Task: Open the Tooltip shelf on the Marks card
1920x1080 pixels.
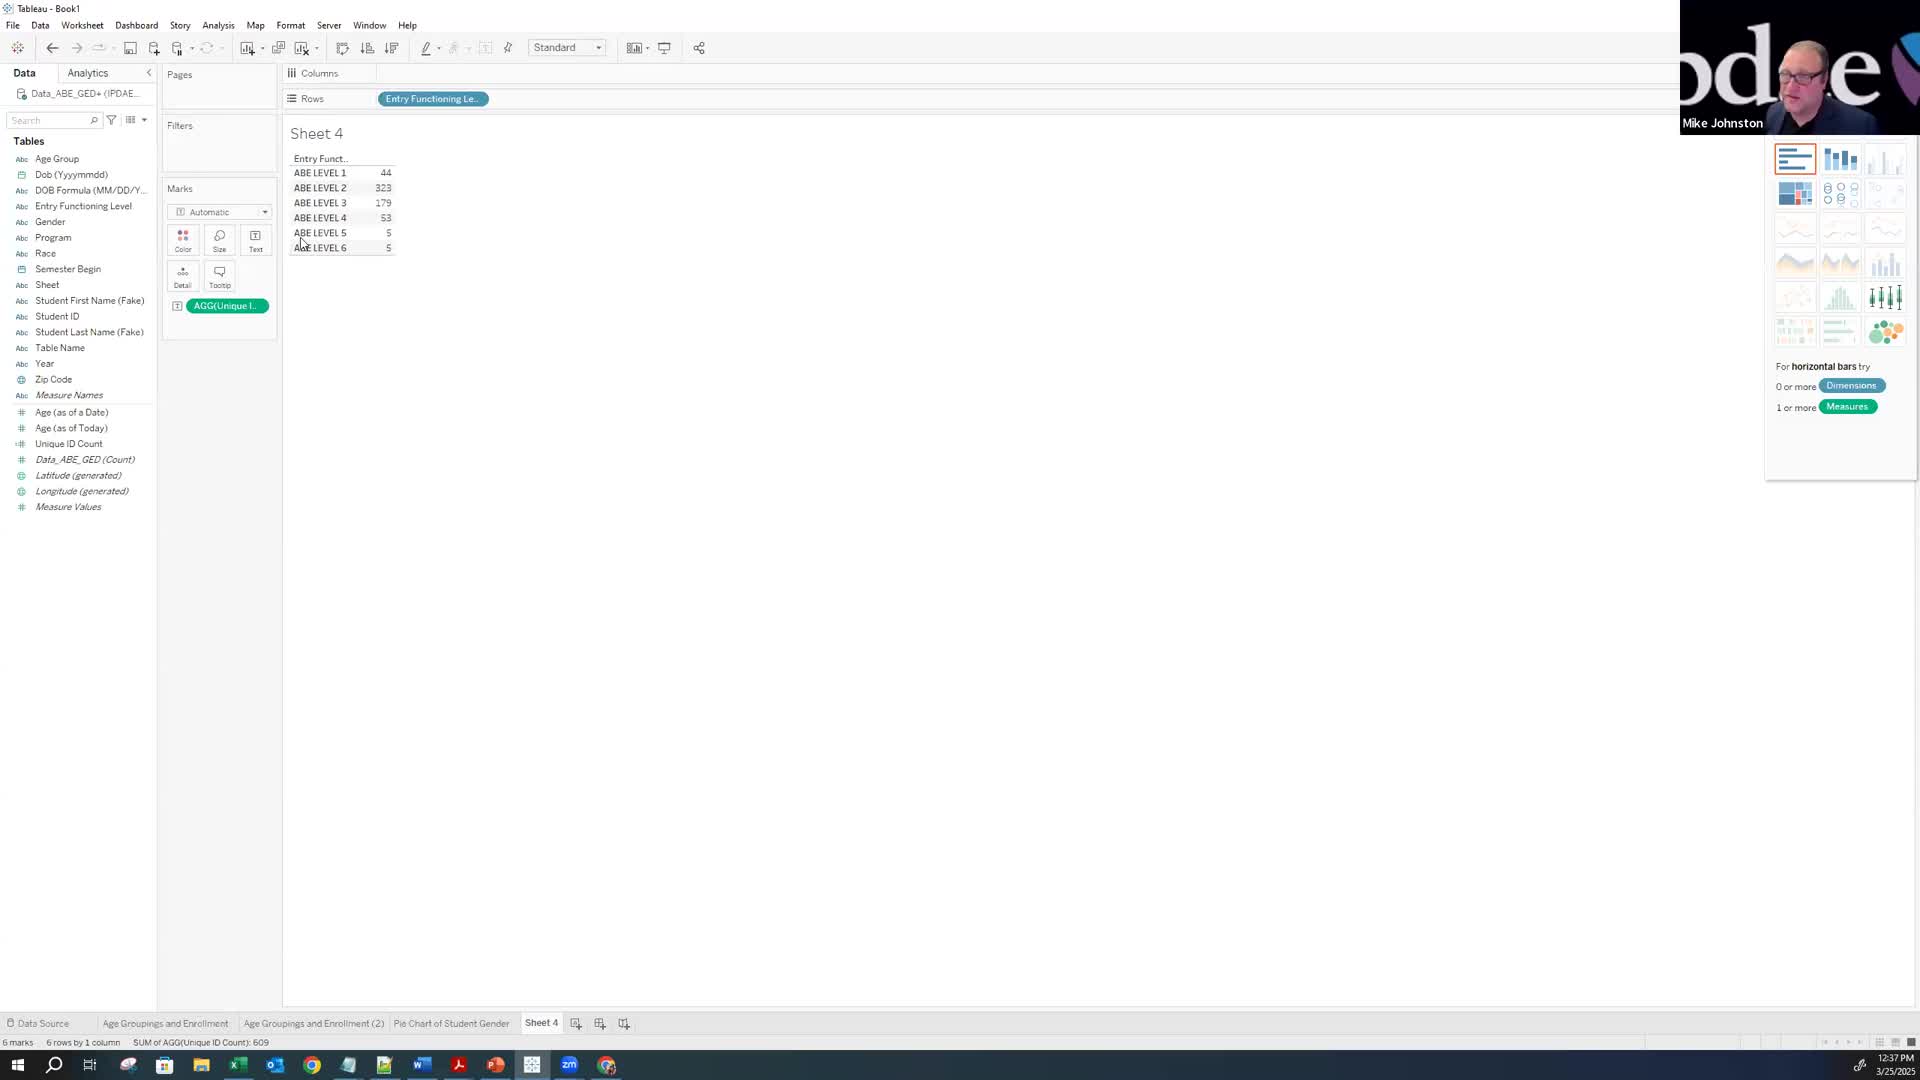Action: point(219,275)
